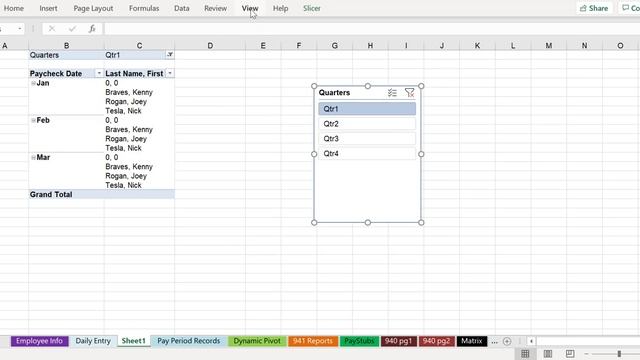Open the Review ribbon tab
The image size is (640, 360).
coord(215,8)
